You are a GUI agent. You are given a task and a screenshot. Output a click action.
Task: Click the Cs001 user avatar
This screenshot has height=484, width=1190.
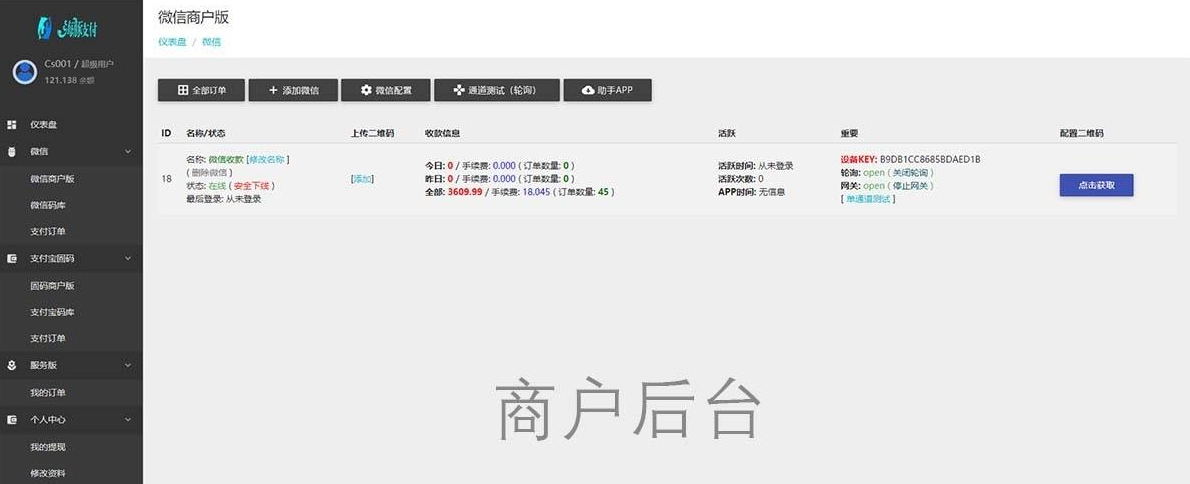click(24, 71)
